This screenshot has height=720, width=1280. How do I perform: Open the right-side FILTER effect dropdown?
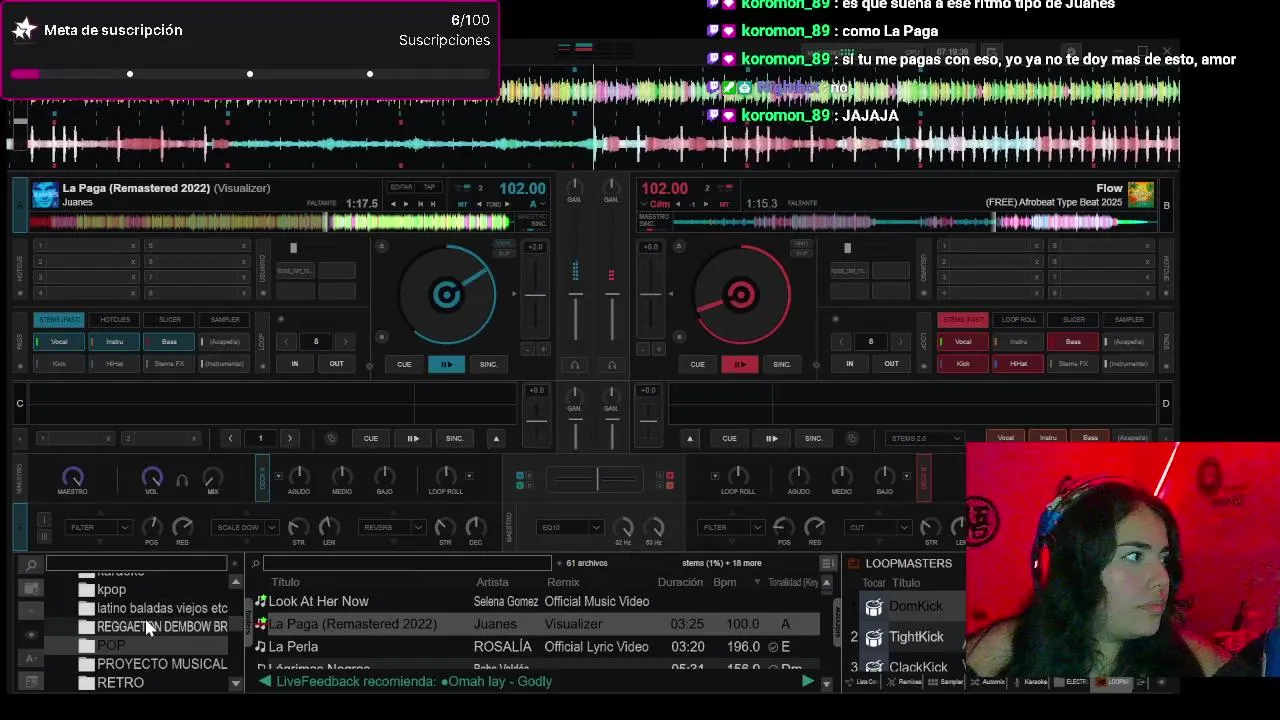click(x=730, y=527)
